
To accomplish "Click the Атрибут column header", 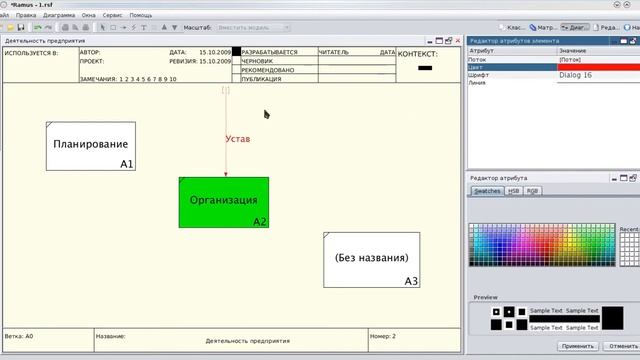I will pos(512,51).
